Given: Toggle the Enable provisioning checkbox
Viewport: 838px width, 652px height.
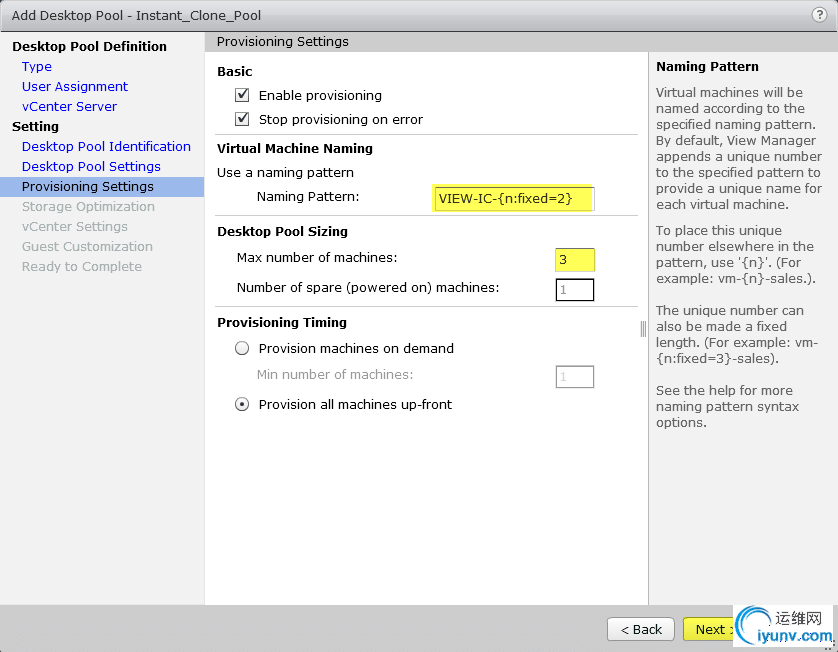Looking at the screenshot, I should tap(242, 95).
